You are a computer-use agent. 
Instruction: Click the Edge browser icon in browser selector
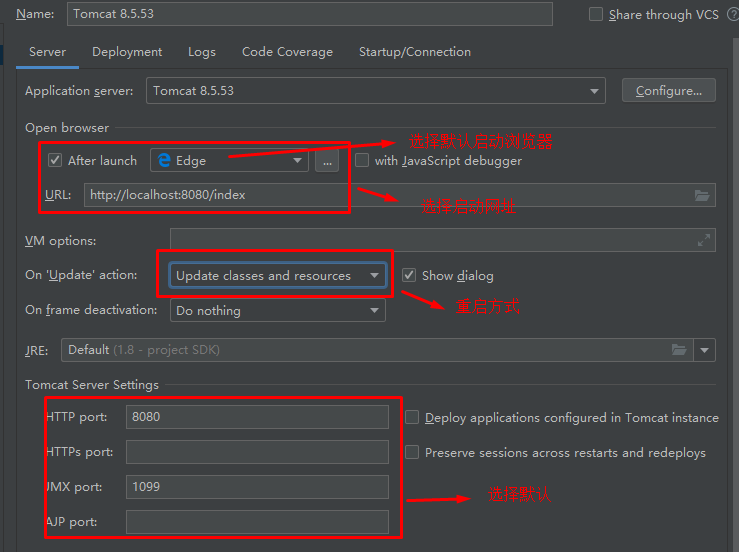[x=164, y=160]
